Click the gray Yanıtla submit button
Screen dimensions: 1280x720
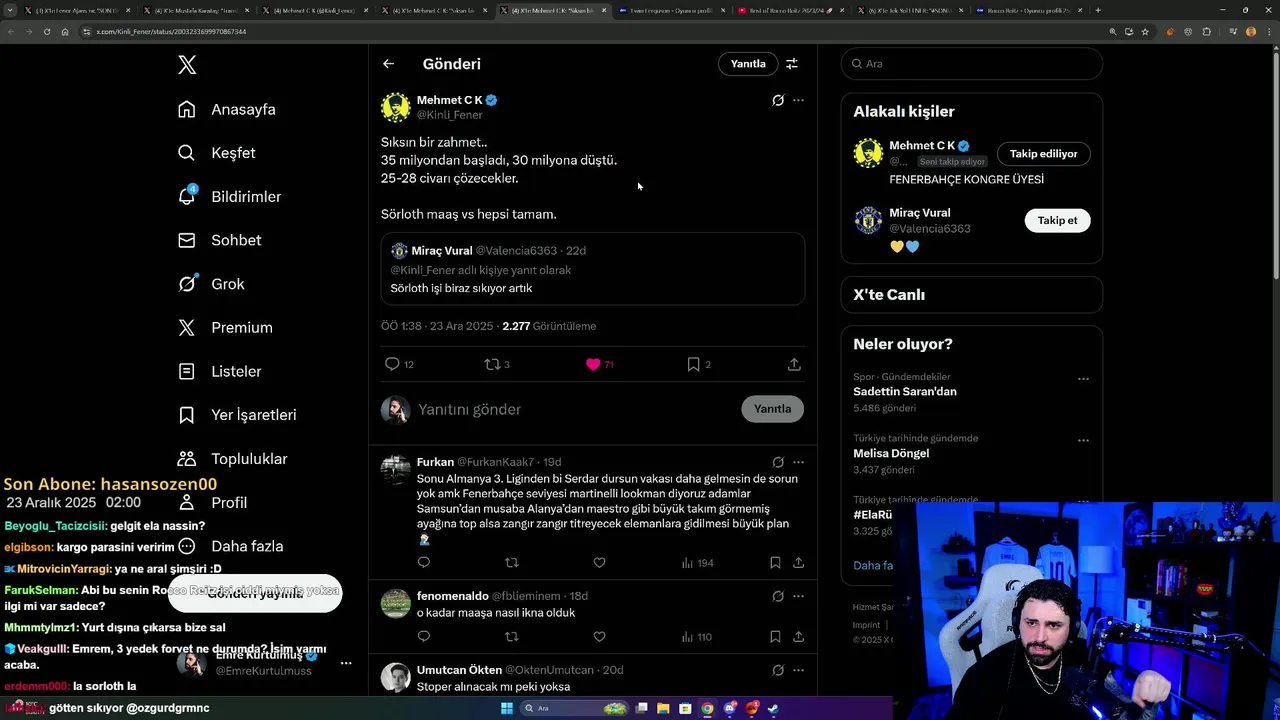point(772,409)
